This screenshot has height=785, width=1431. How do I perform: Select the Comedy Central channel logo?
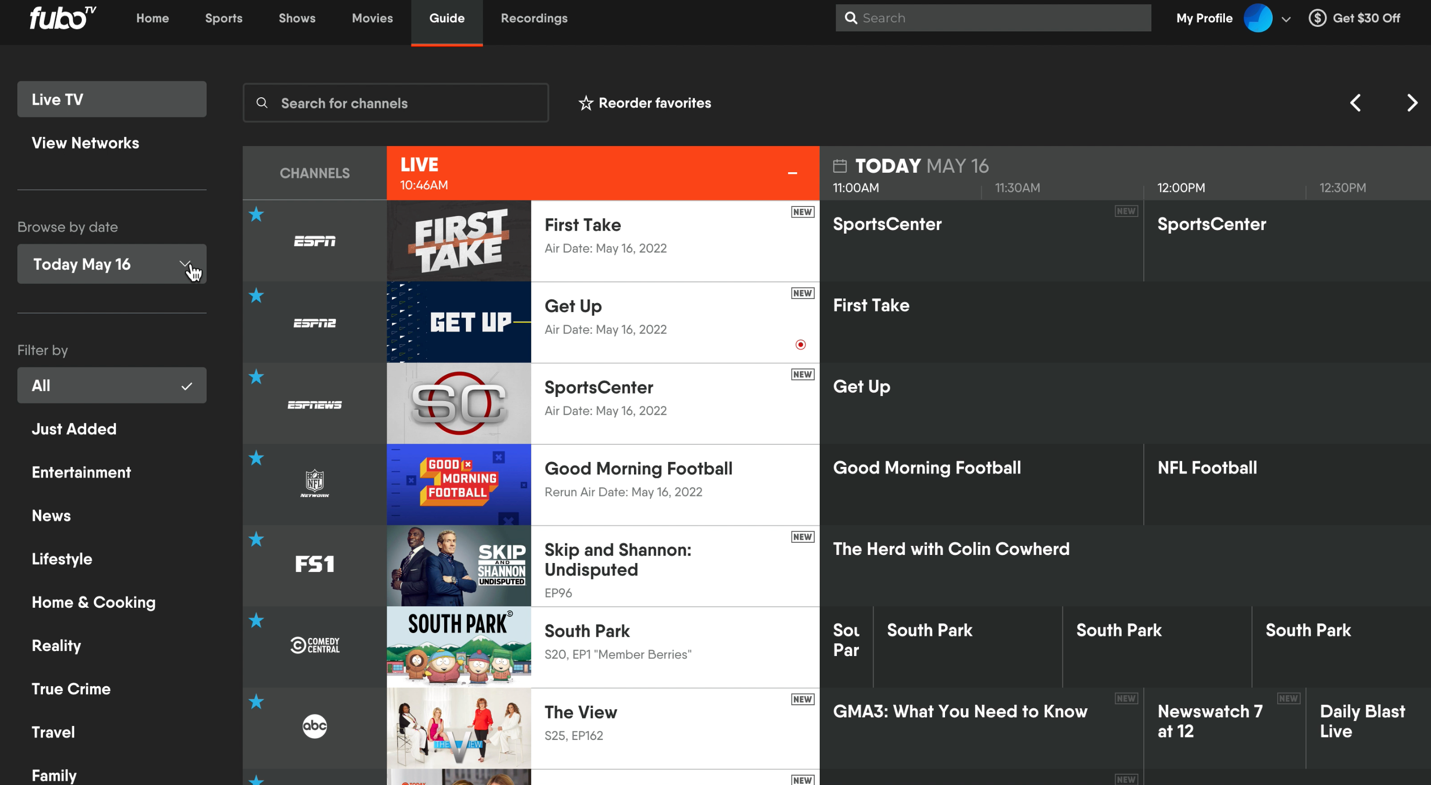pos(315,645)
